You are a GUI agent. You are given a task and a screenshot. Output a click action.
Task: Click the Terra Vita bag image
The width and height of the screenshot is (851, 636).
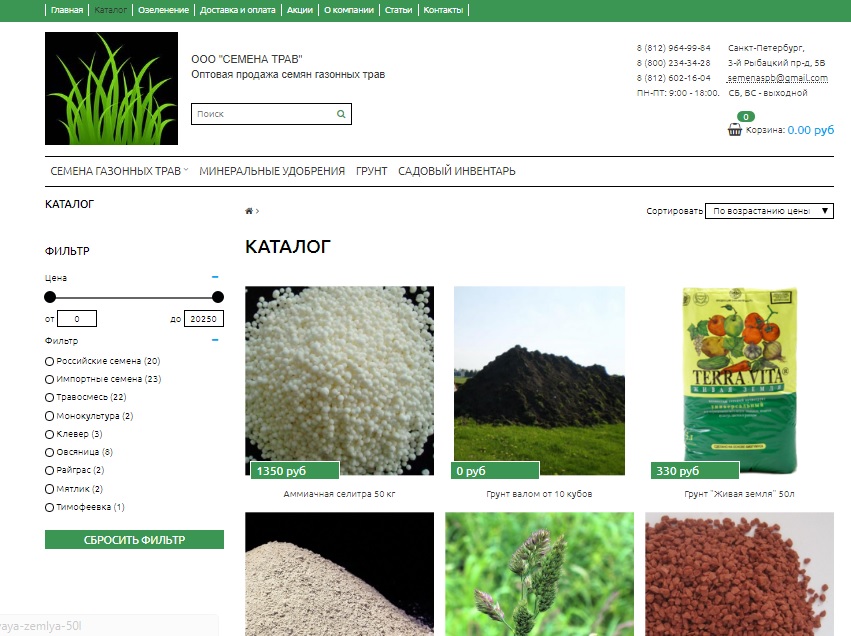(739, 381)
